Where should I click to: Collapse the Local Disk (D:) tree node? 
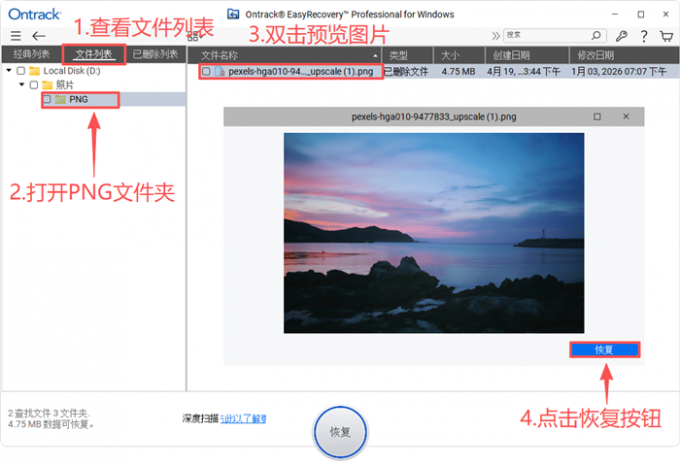(x=9, y=70)
